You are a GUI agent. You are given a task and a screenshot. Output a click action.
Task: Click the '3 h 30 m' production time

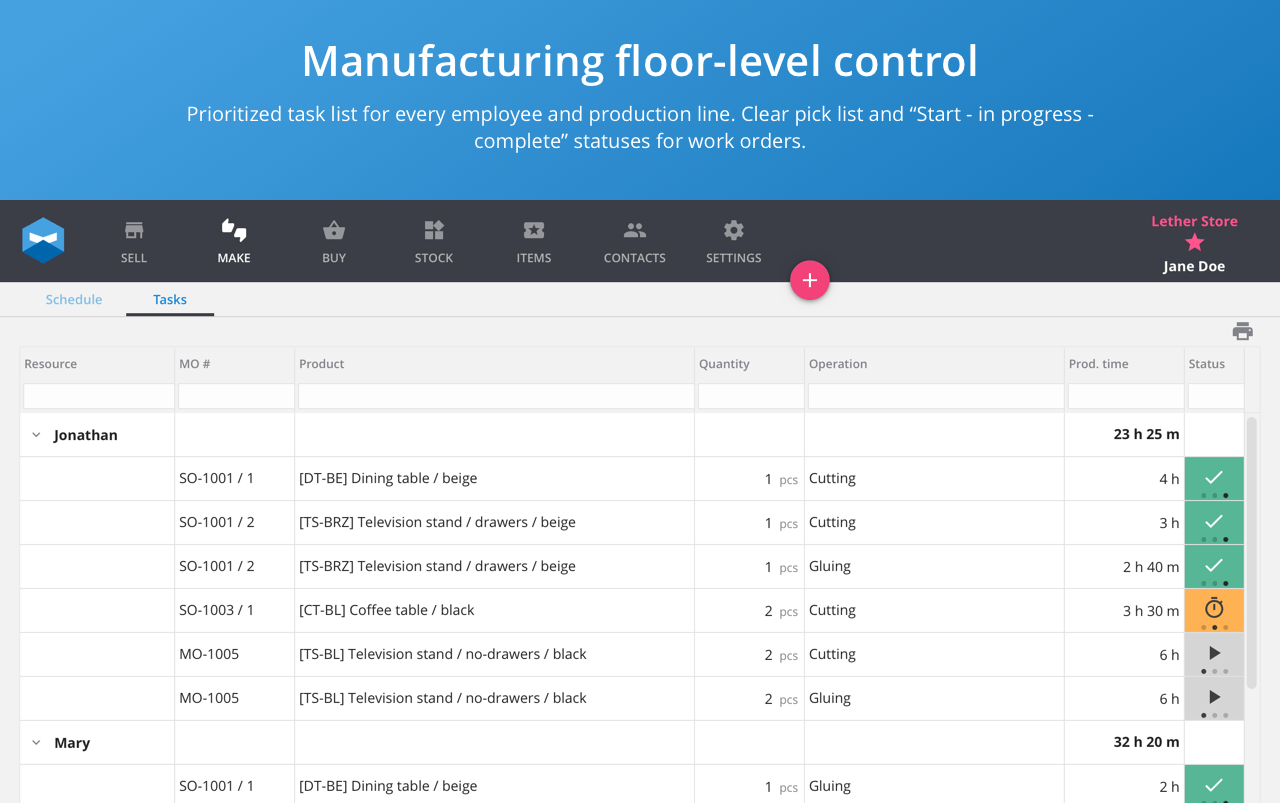point(1151,611)
